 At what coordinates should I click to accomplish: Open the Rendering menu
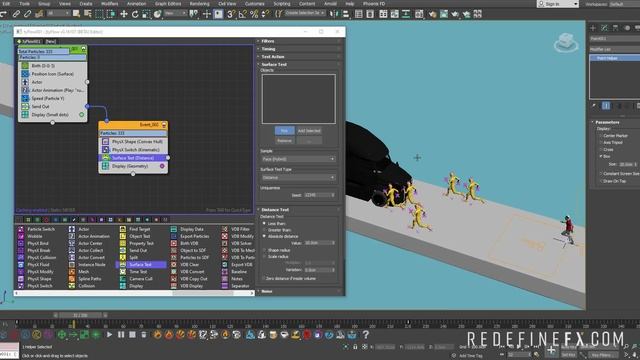point(199,4)
